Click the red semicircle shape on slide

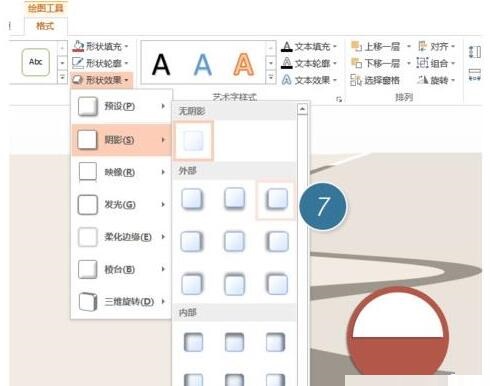398,355
